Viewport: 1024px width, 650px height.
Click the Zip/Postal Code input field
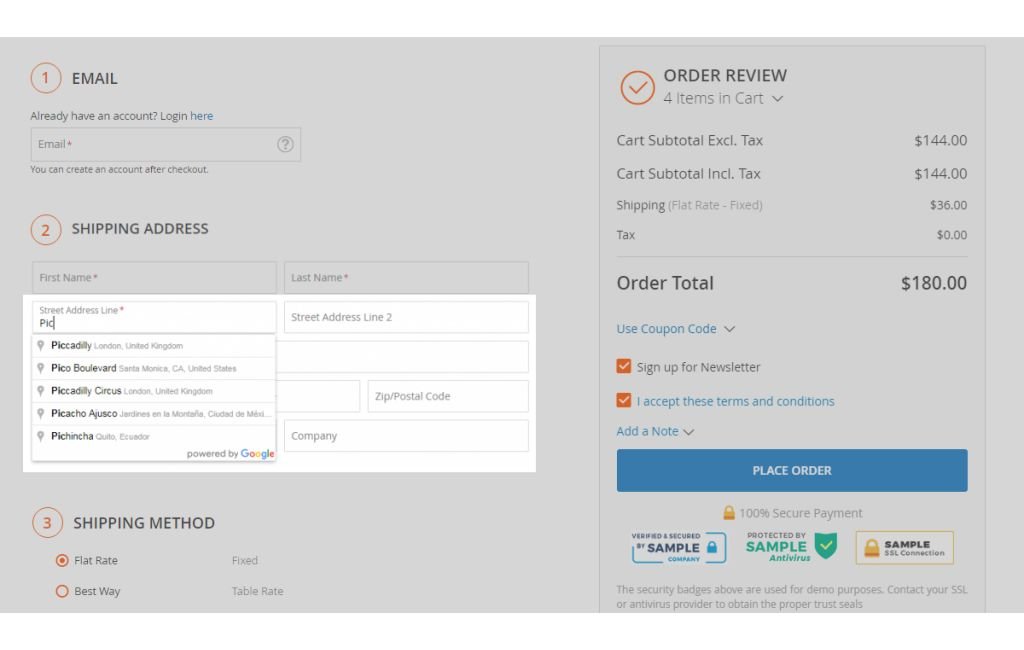click(x=447, y=396)
